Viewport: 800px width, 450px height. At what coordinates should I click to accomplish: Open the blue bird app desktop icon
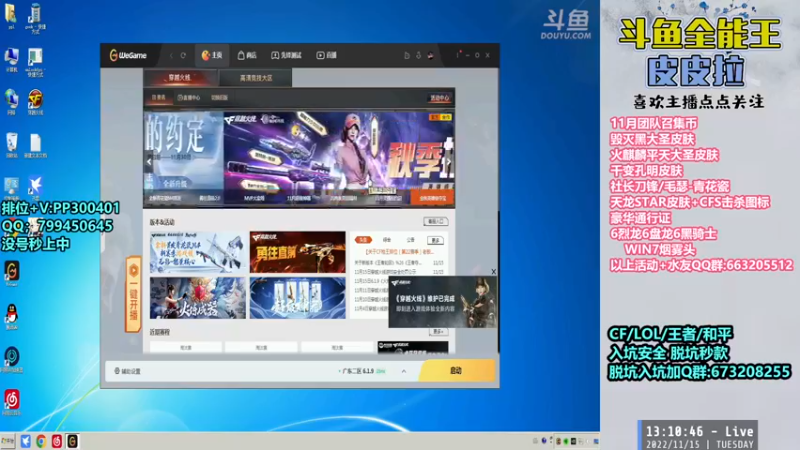(35, 187)
